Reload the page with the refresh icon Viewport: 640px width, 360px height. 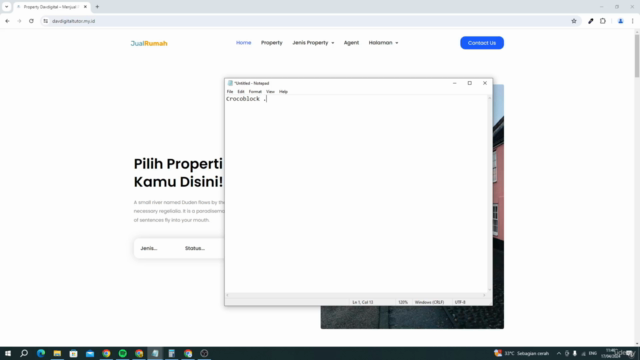[31, 21]
